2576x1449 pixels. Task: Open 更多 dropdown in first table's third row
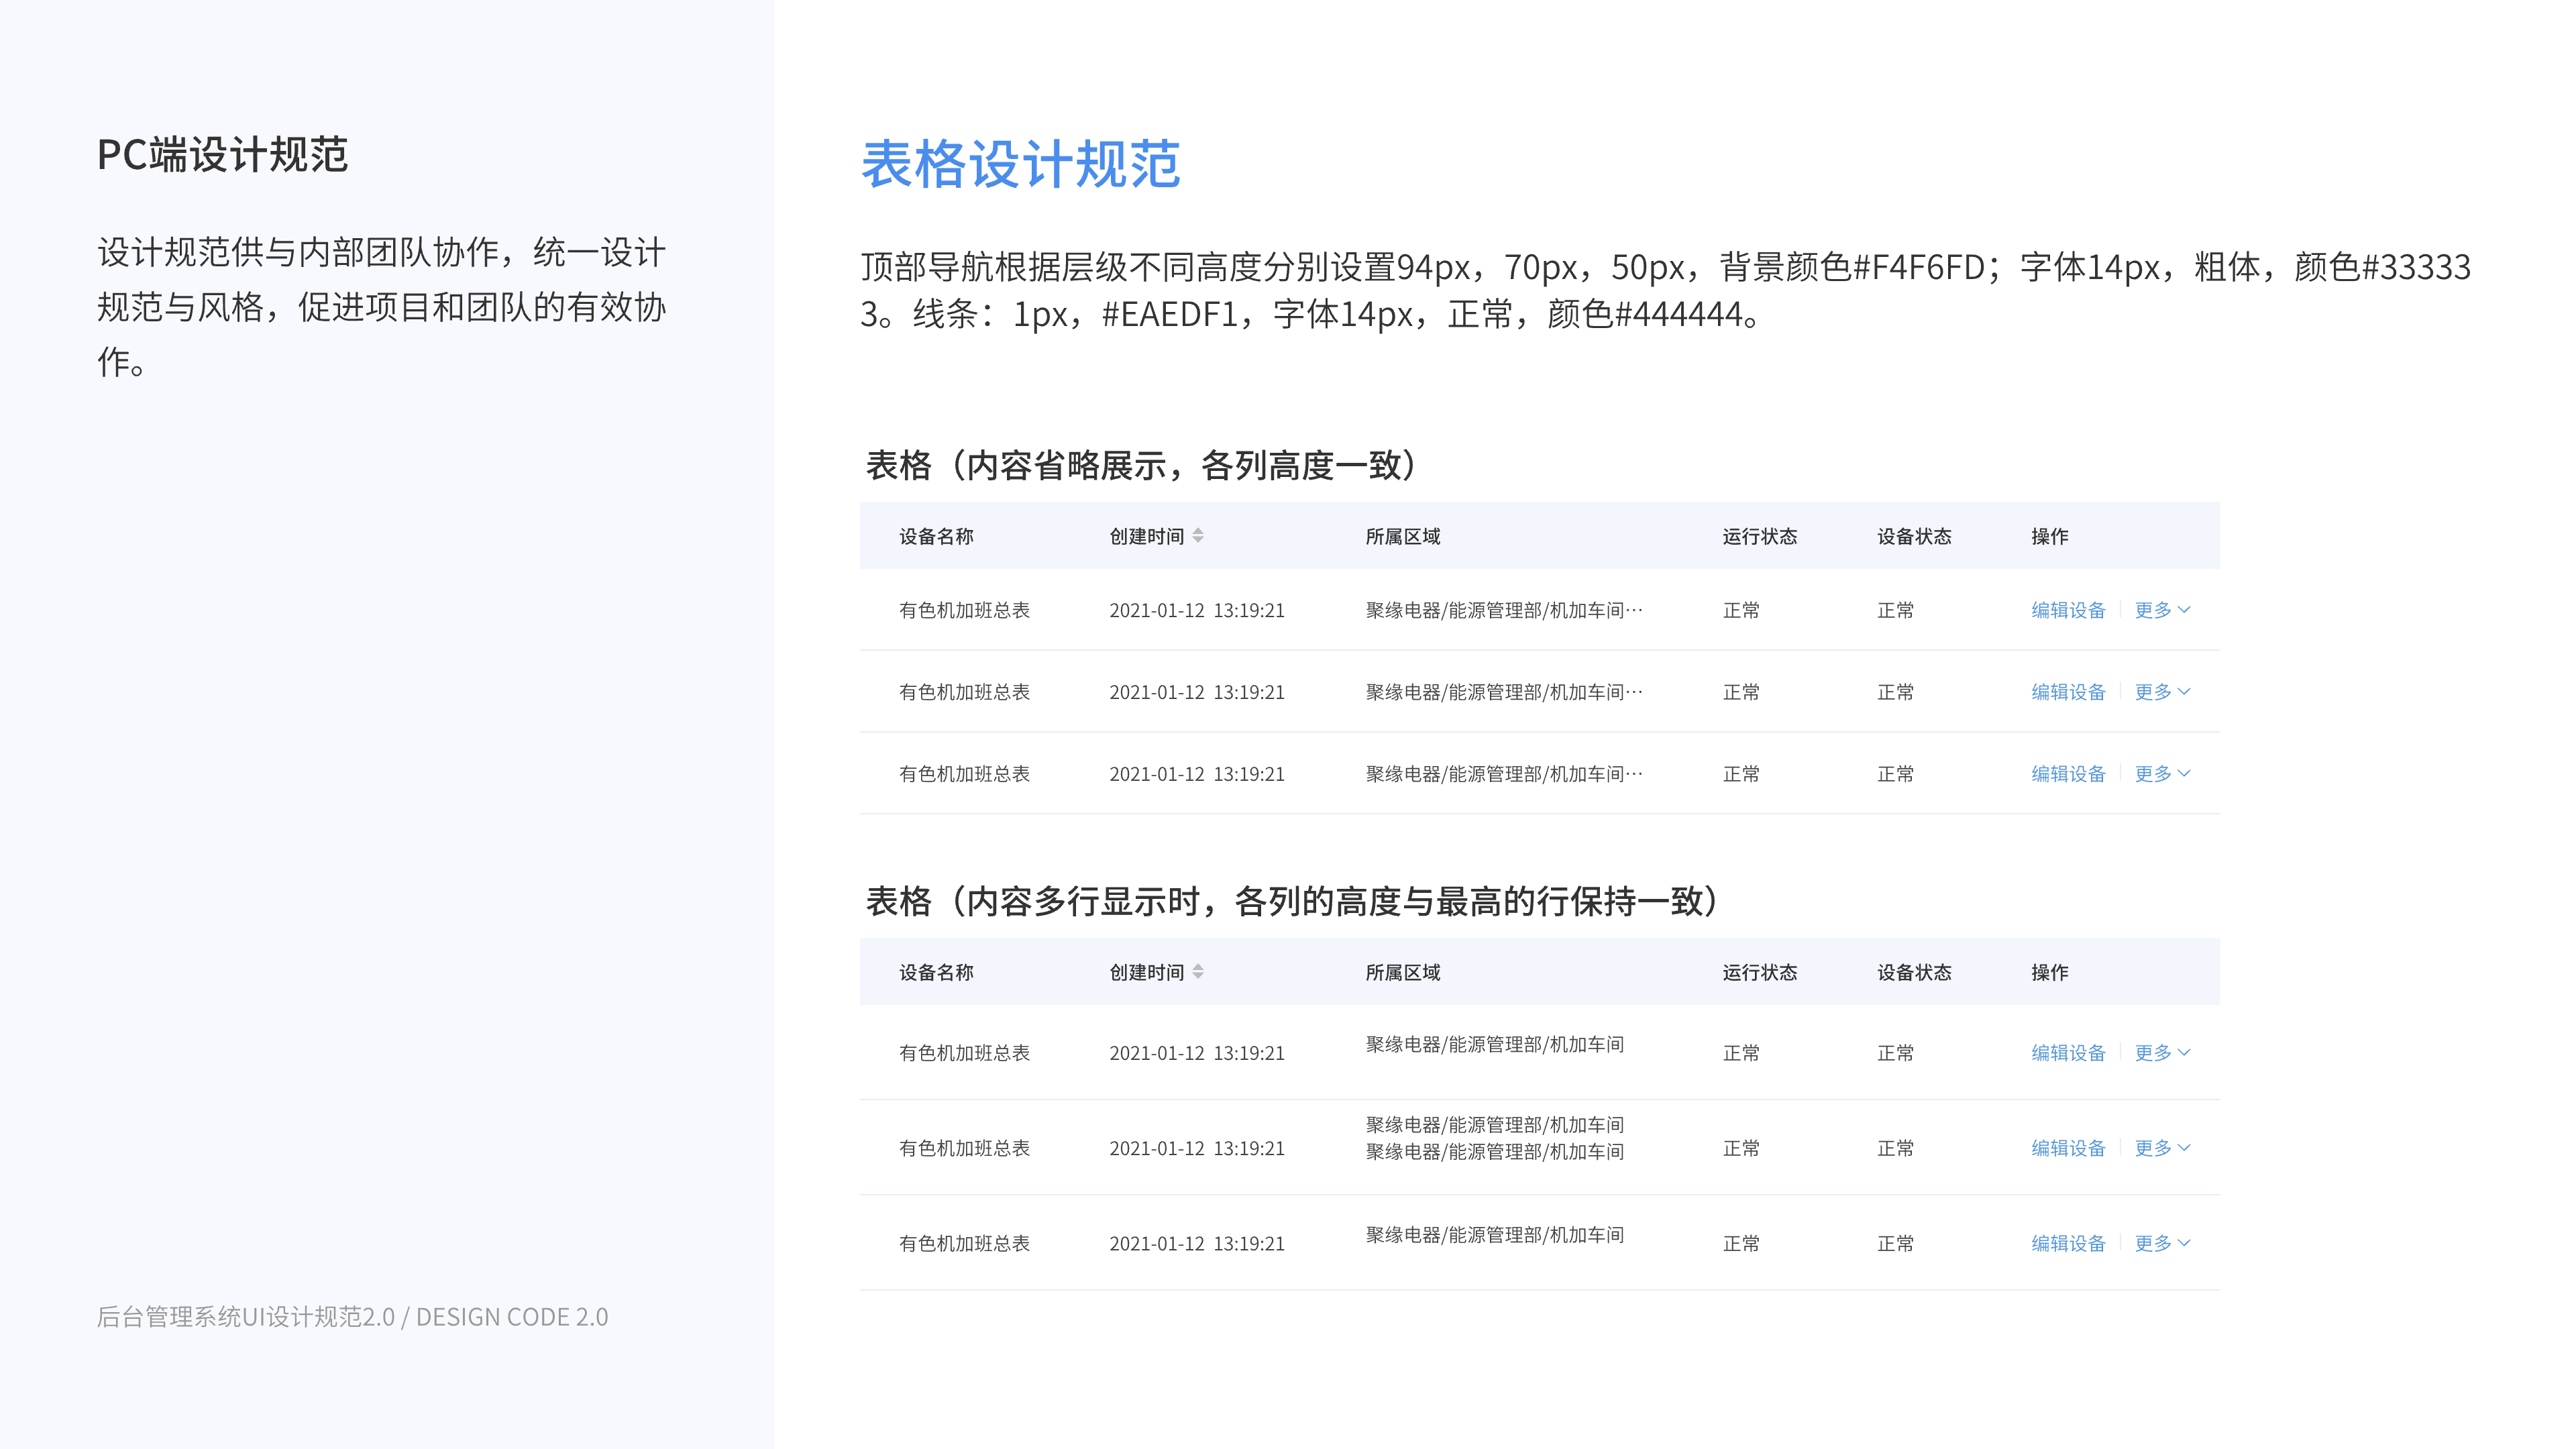click(2162, 774)
